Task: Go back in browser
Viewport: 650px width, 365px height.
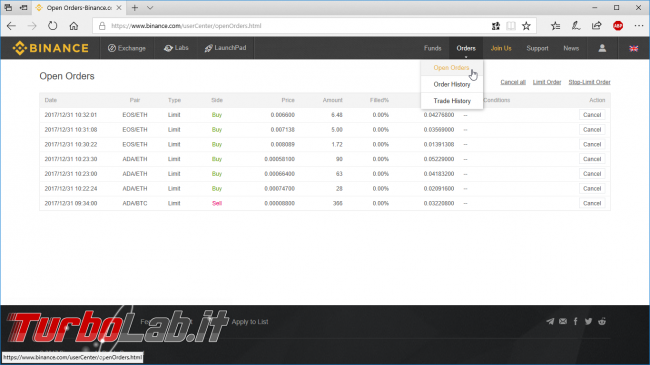Action: coord(11,26)
